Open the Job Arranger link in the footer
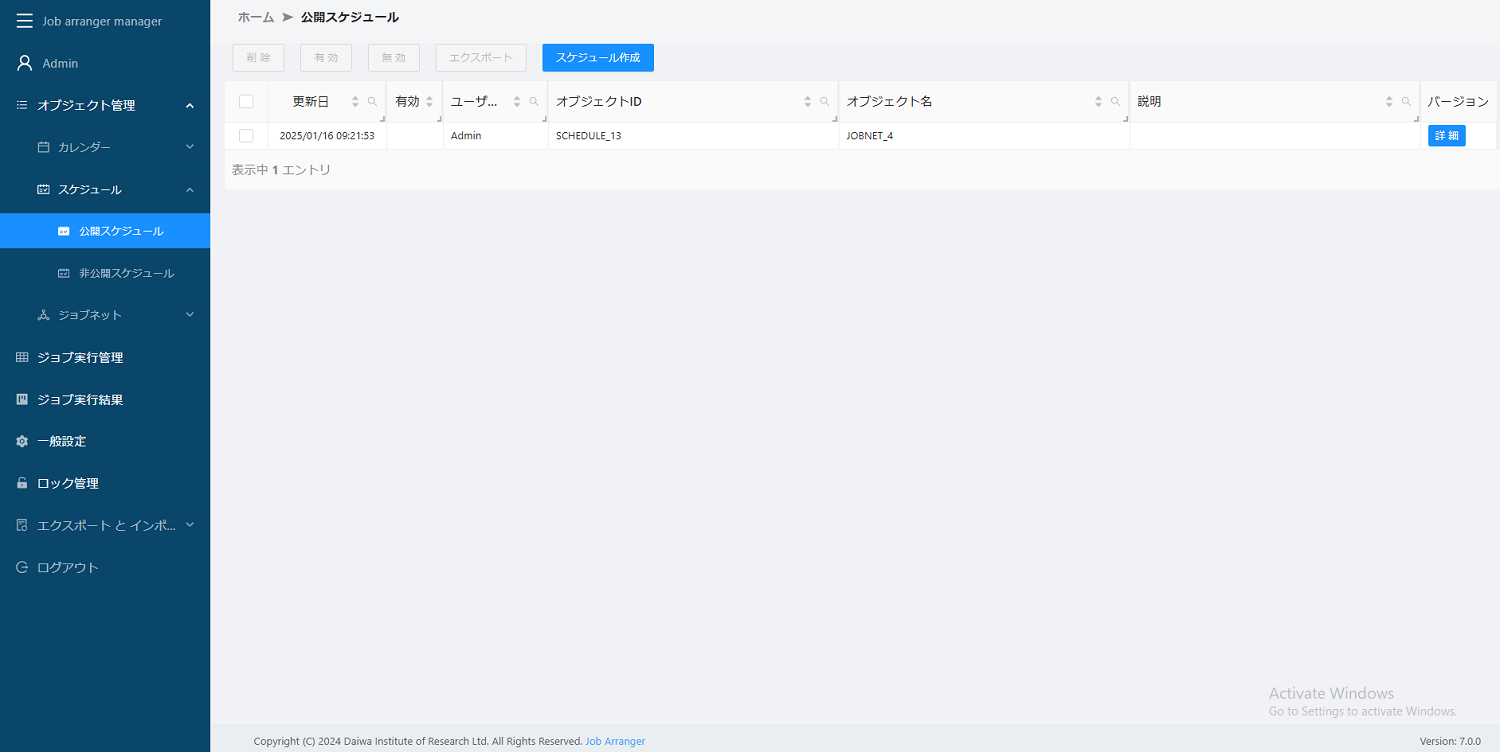The image size is (1500, 752). [x=615, y=741]
